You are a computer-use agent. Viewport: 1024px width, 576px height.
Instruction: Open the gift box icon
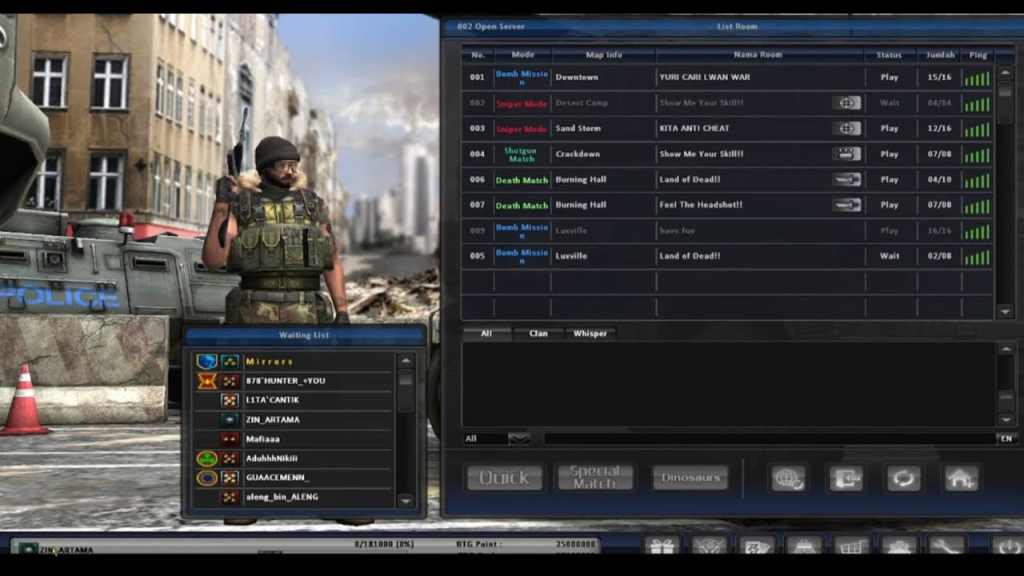[662, 547]
